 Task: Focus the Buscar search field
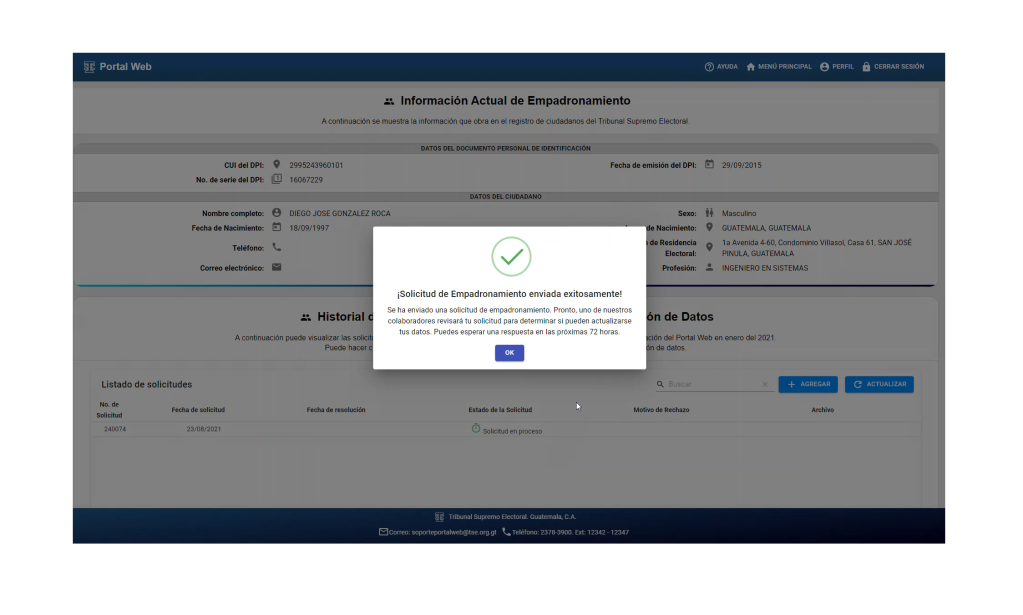(x=712, y=384)
